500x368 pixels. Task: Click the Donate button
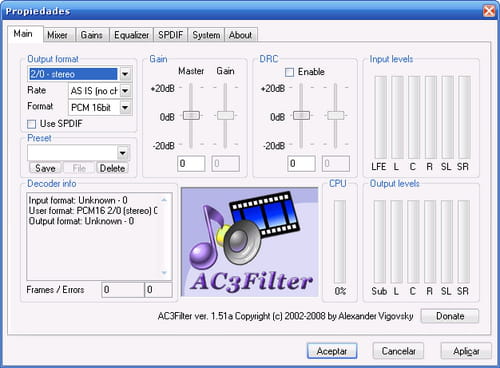[450, 316]
